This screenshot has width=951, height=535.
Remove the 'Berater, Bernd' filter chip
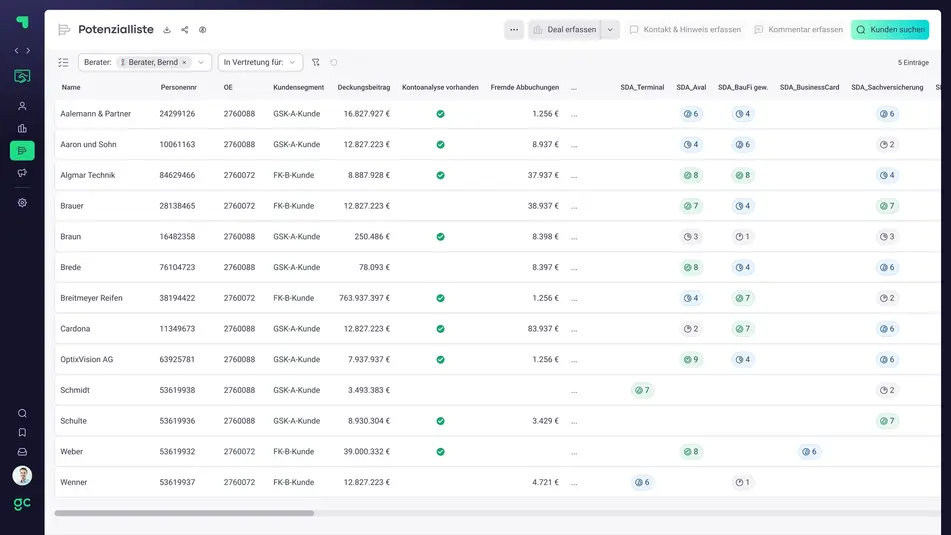[x=184, y=62]
